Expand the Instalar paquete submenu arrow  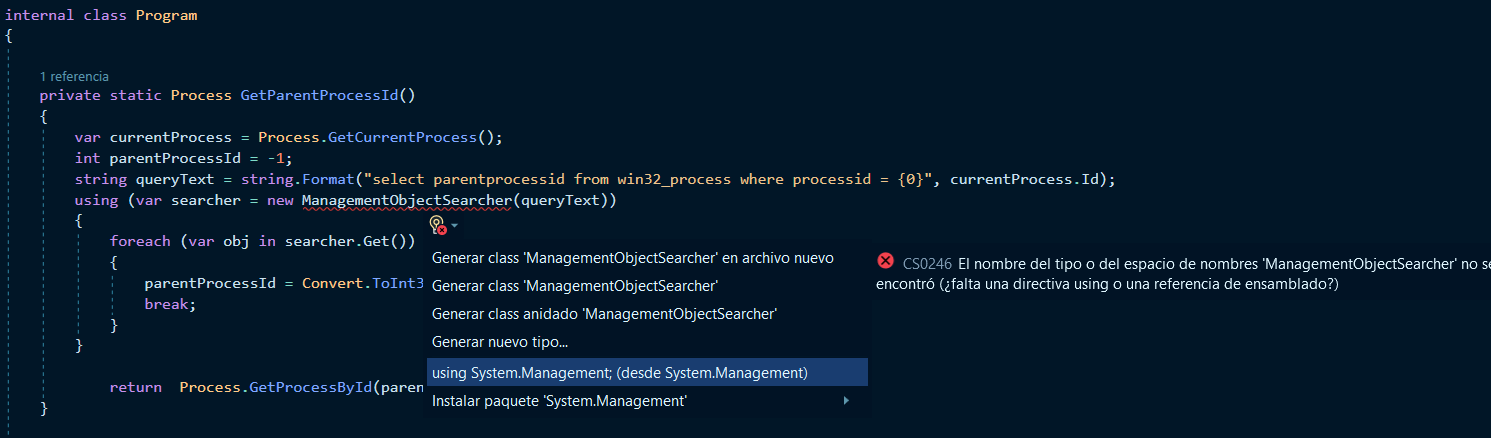pyautogui.click(x=846, y=401)
